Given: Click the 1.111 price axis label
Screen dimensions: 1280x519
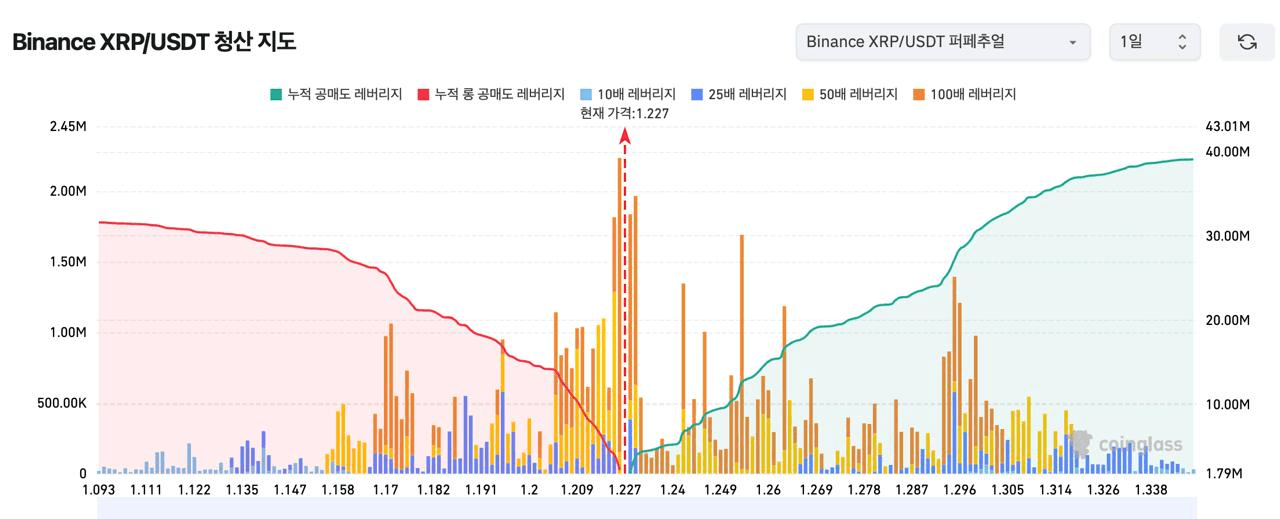Looking at the screenshot, I should coord(146,490).
